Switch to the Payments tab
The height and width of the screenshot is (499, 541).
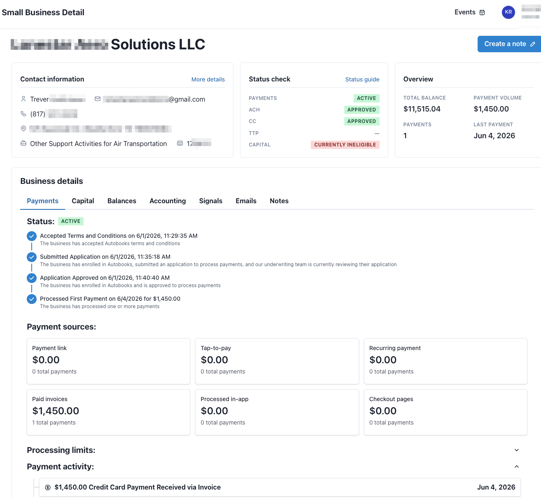(42, 201)
